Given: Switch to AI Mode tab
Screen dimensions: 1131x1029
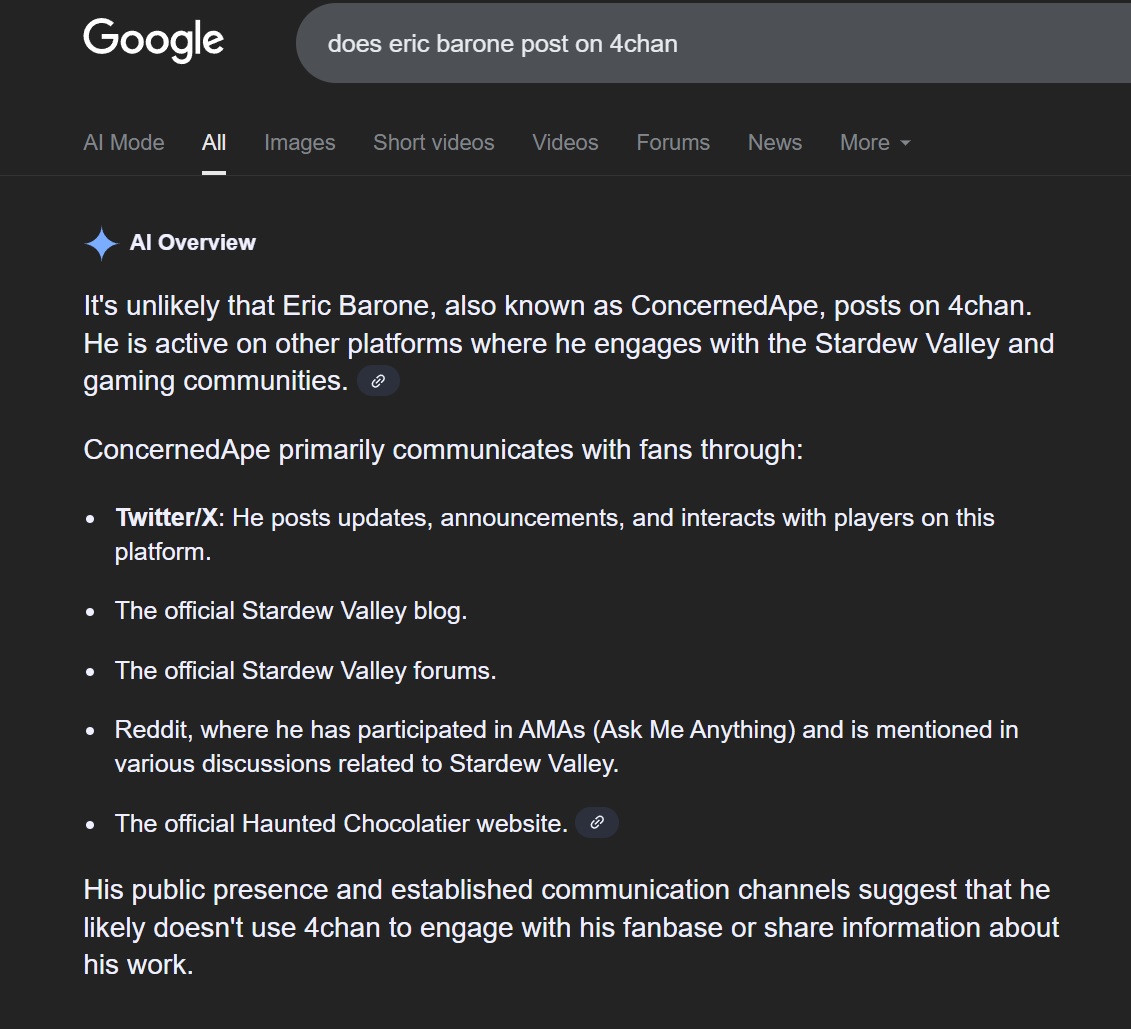Looking at the screenshot, I should tap(124, 142).
